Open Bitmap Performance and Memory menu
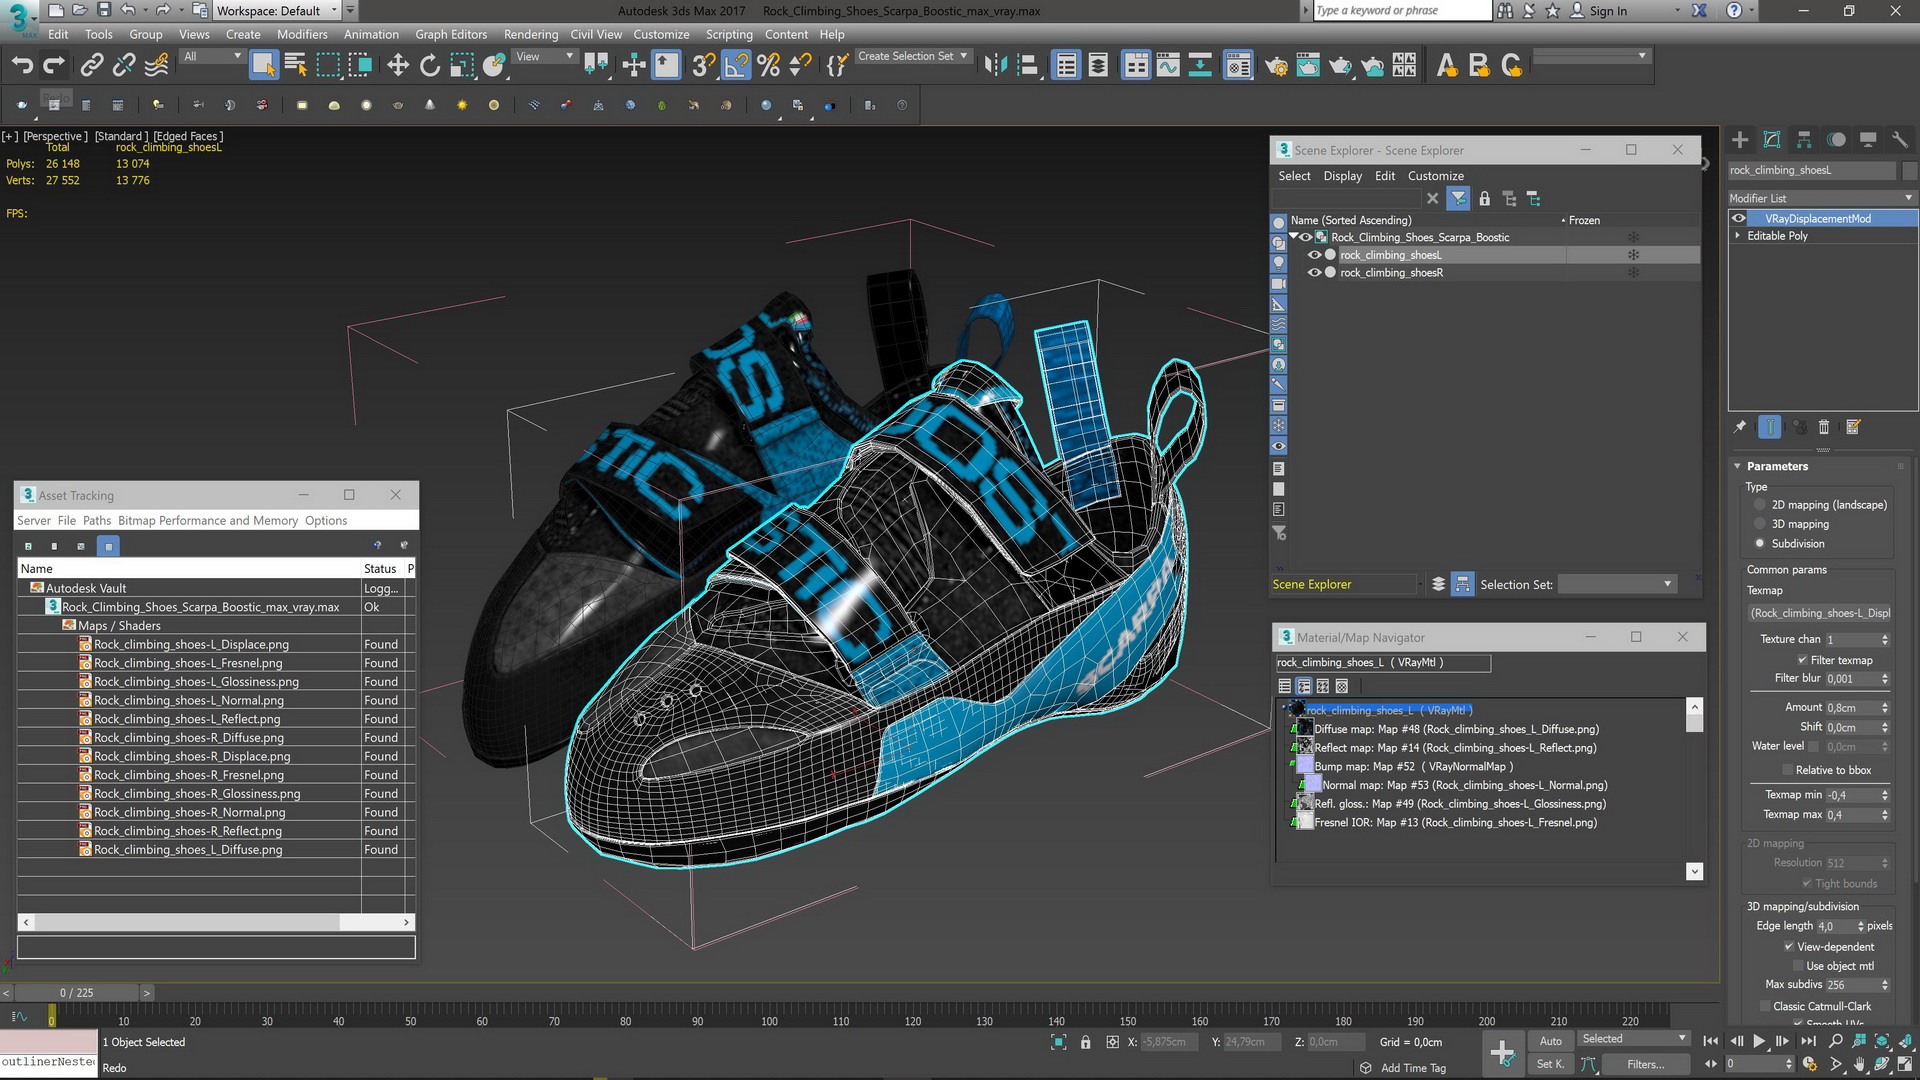The image size is (1920, 1080). pyautogui.click(x=208, y=521)
